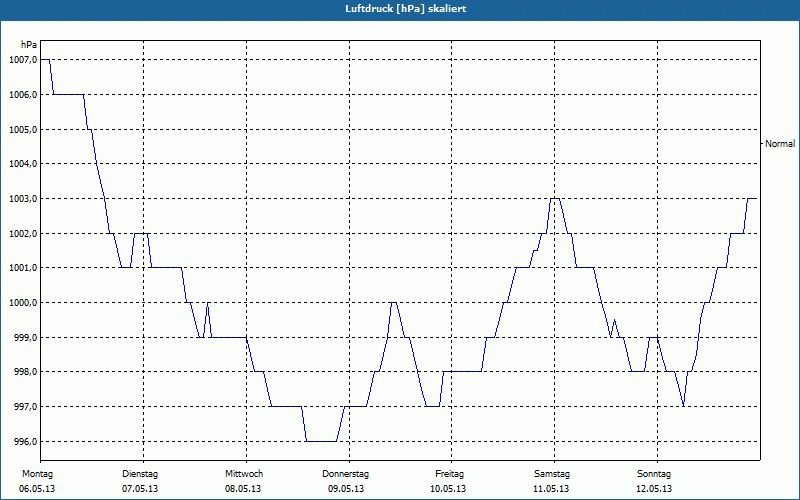Select the 'Donnerstag' day label
The image size is (800, 500).
(345, 474)
